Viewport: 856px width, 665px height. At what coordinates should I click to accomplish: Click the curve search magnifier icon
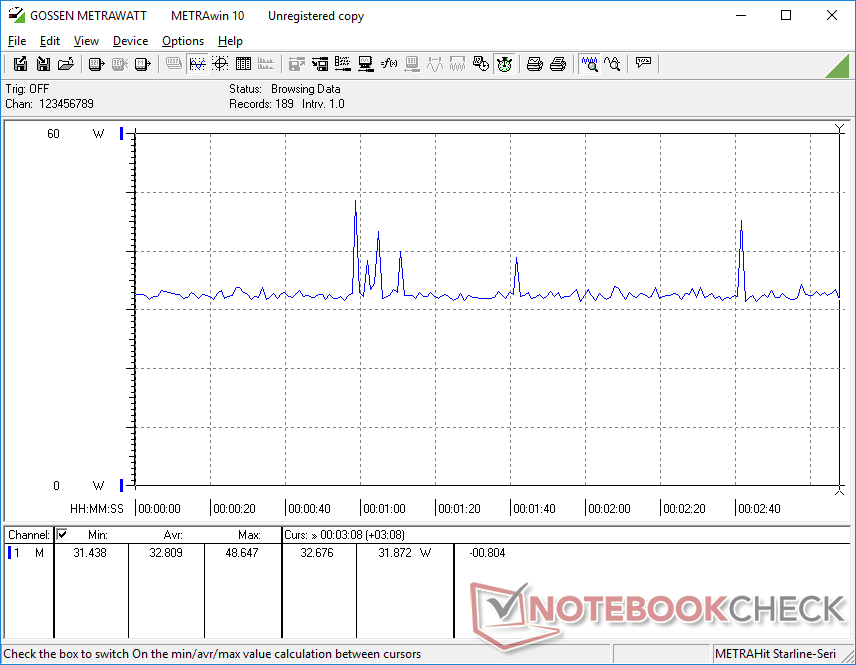tap(613, 64)
